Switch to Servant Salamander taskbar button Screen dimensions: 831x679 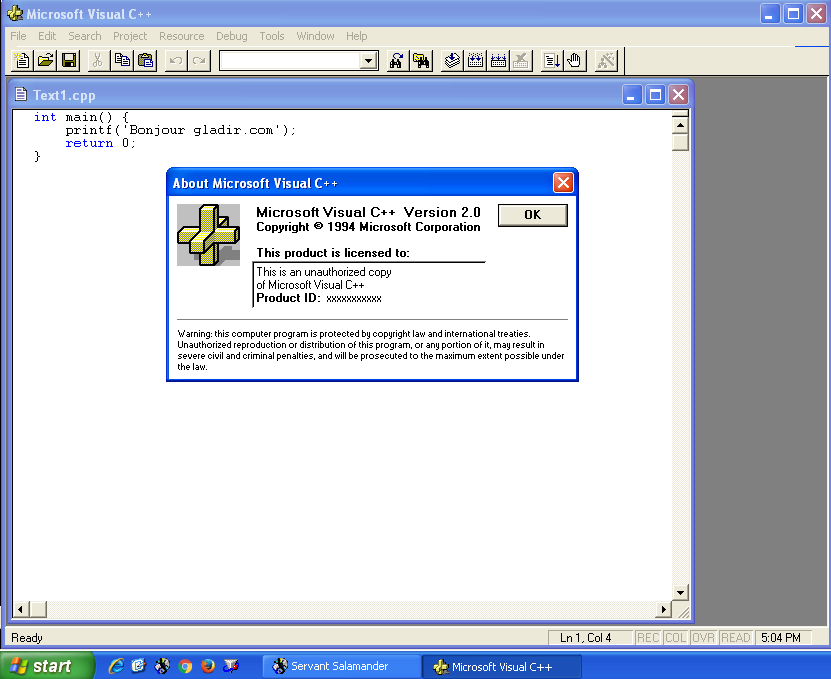pyautogui.click(x=342, y=666)
